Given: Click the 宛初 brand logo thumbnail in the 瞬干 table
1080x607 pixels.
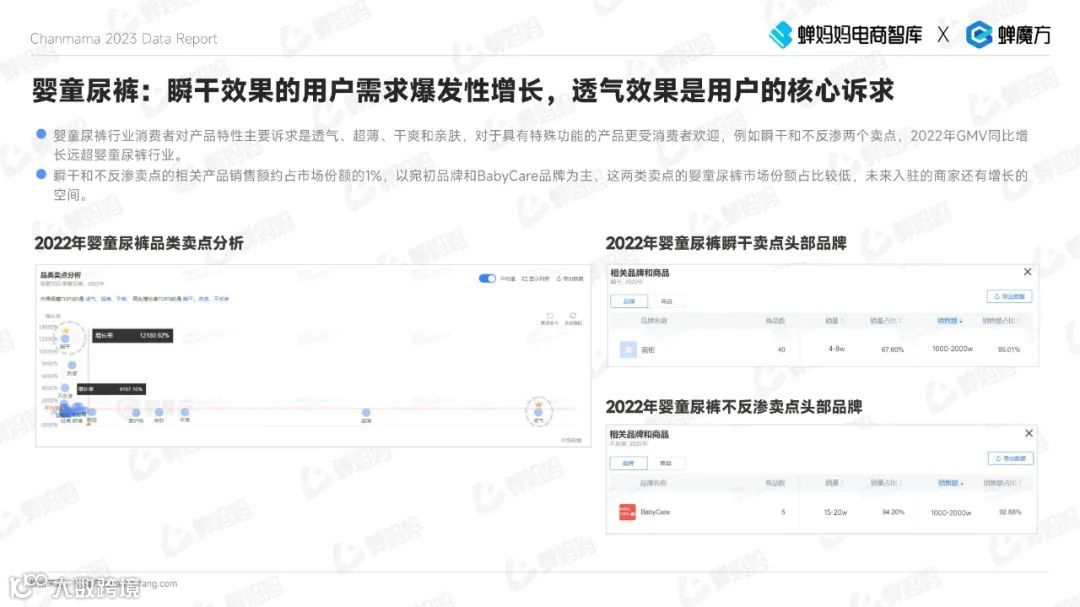Looking at the screenshot, I should pos(628,346).
